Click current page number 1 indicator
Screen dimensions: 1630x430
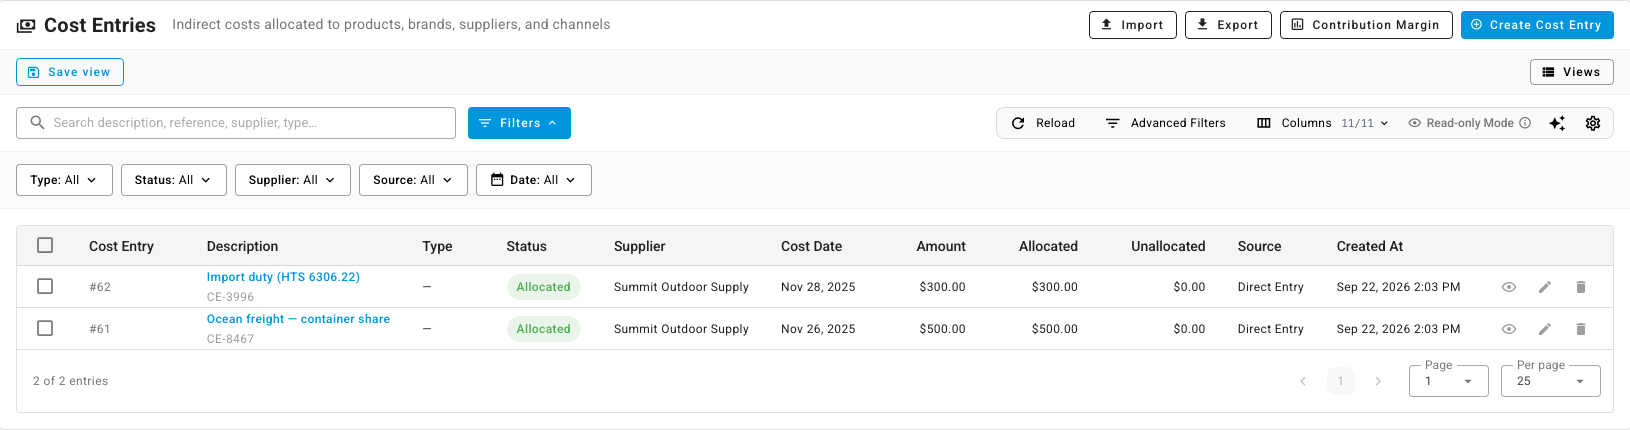(x=1341, y=381)
